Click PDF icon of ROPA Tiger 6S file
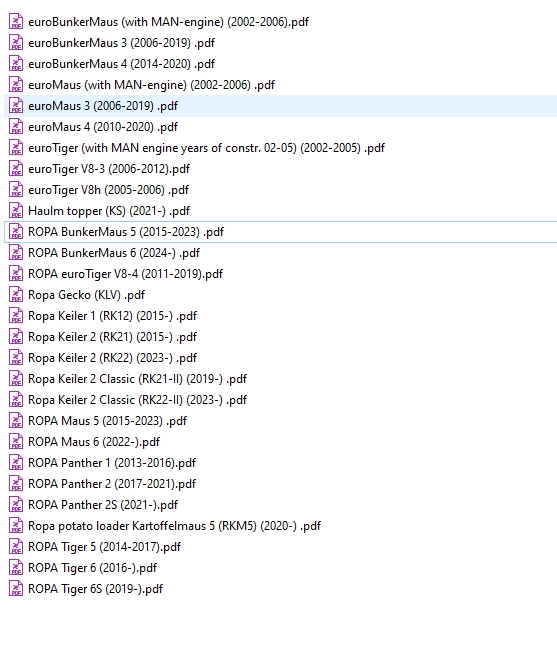557x655 pixels. 16,589
